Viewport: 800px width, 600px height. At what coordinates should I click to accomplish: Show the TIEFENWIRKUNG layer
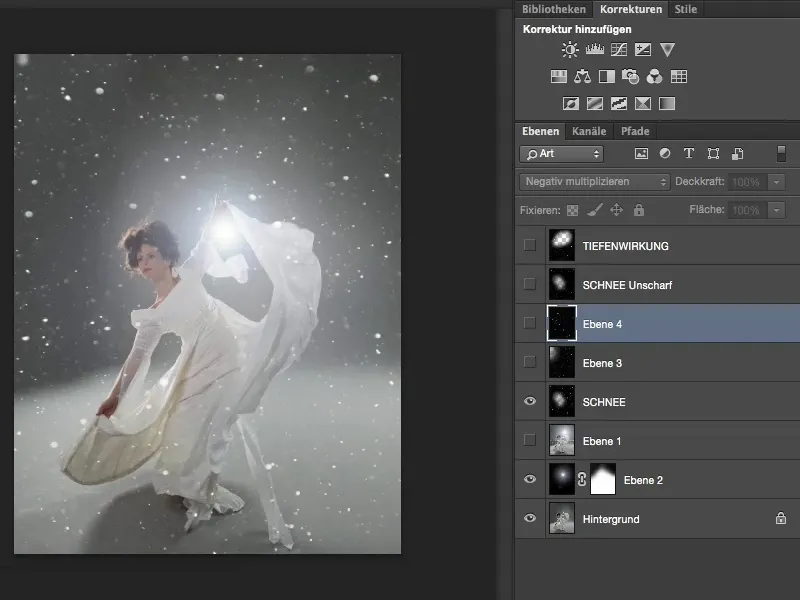(x=530, y=246)
